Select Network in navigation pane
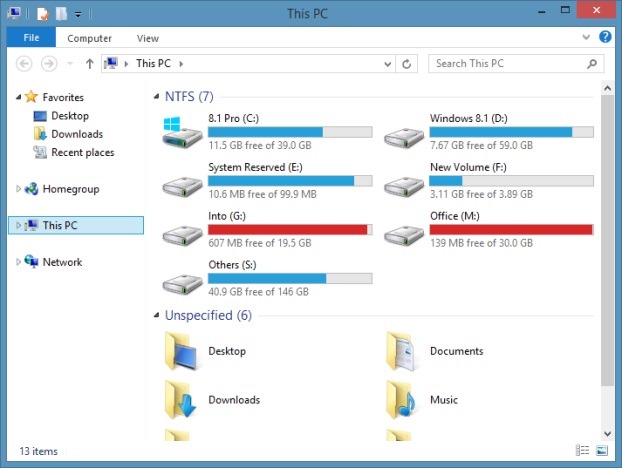Image resolution: width=622 pixels, height=468 pixels. pyautogui.click(x=62, y=262)
